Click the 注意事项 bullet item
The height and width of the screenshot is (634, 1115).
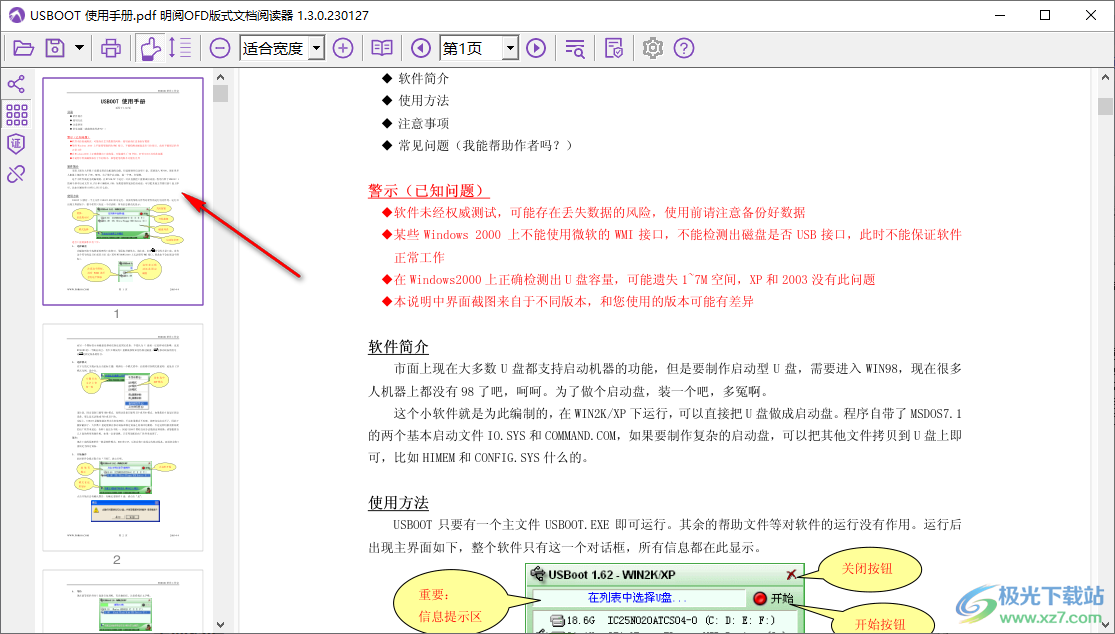[x=423, y=123]
